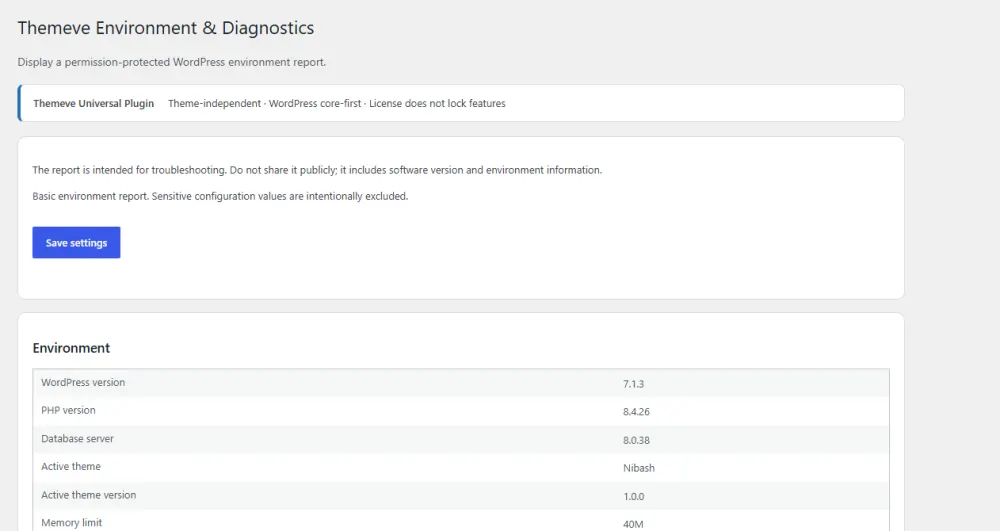Select the WordPress version value 7.1.3
The image size is (1000, 531).
633,384
